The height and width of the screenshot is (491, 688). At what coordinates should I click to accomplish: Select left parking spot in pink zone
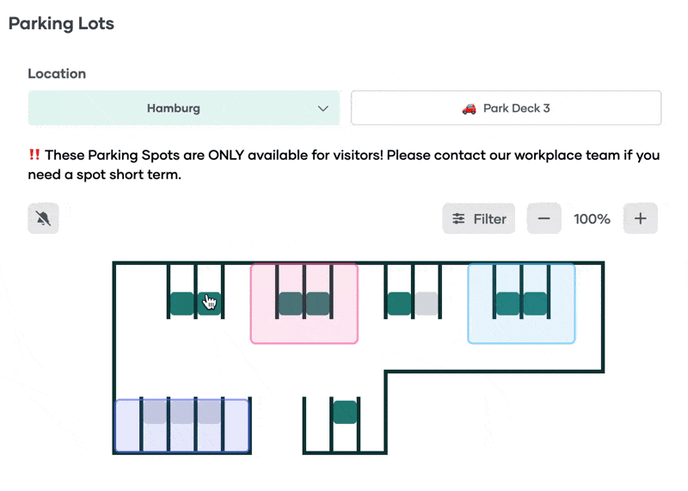(x=290, y=303)
